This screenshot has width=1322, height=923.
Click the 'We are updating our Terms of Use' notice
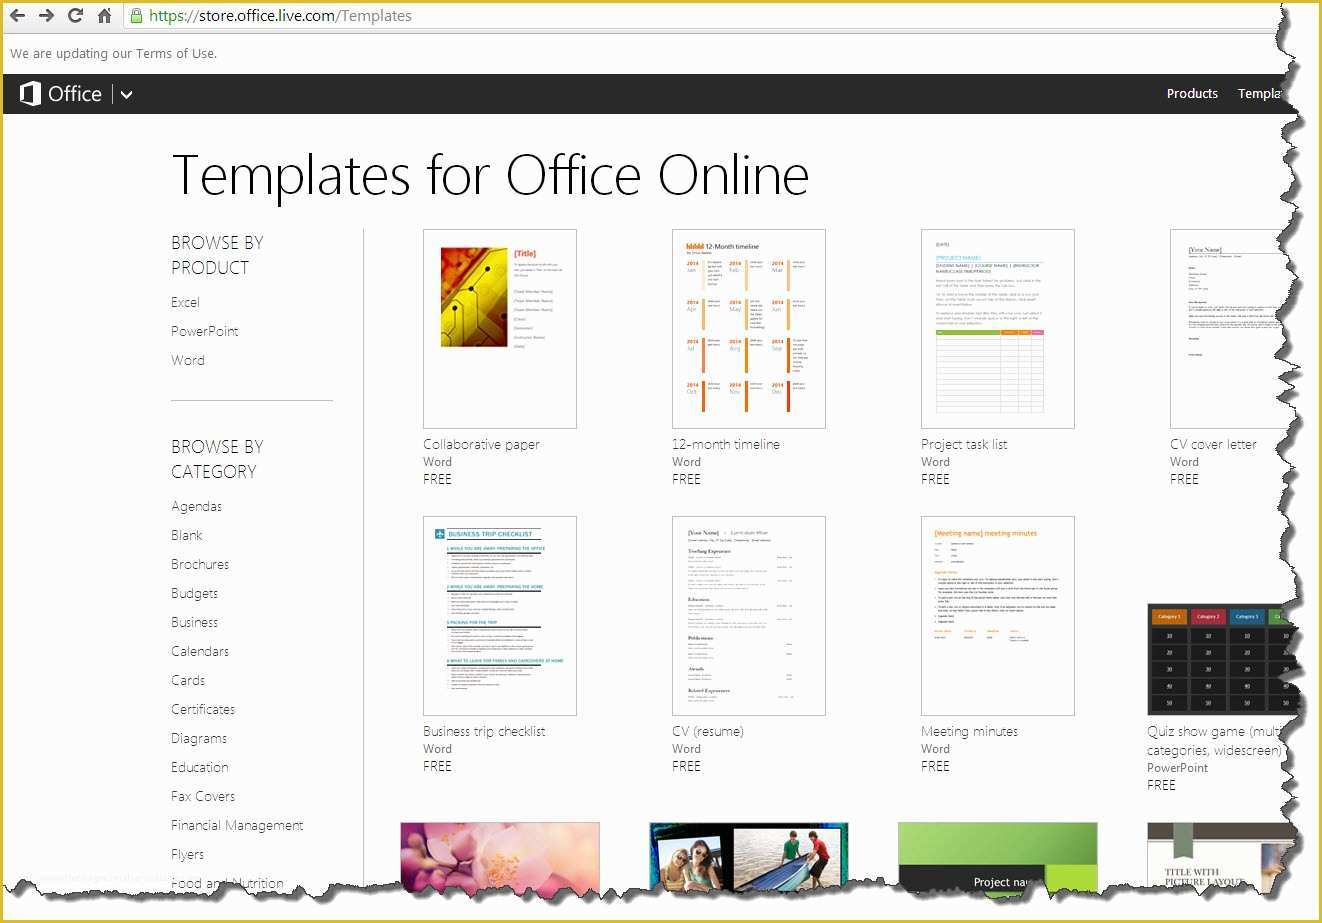point(113,53)
